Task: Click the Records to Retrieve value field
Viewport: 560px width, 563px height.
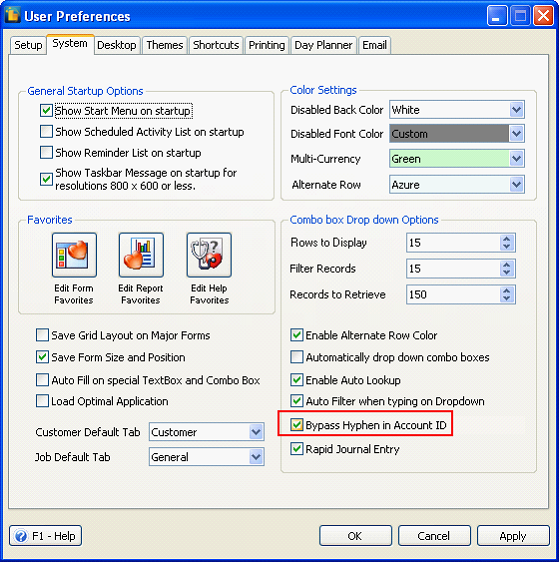Action: tap(454, 294)
